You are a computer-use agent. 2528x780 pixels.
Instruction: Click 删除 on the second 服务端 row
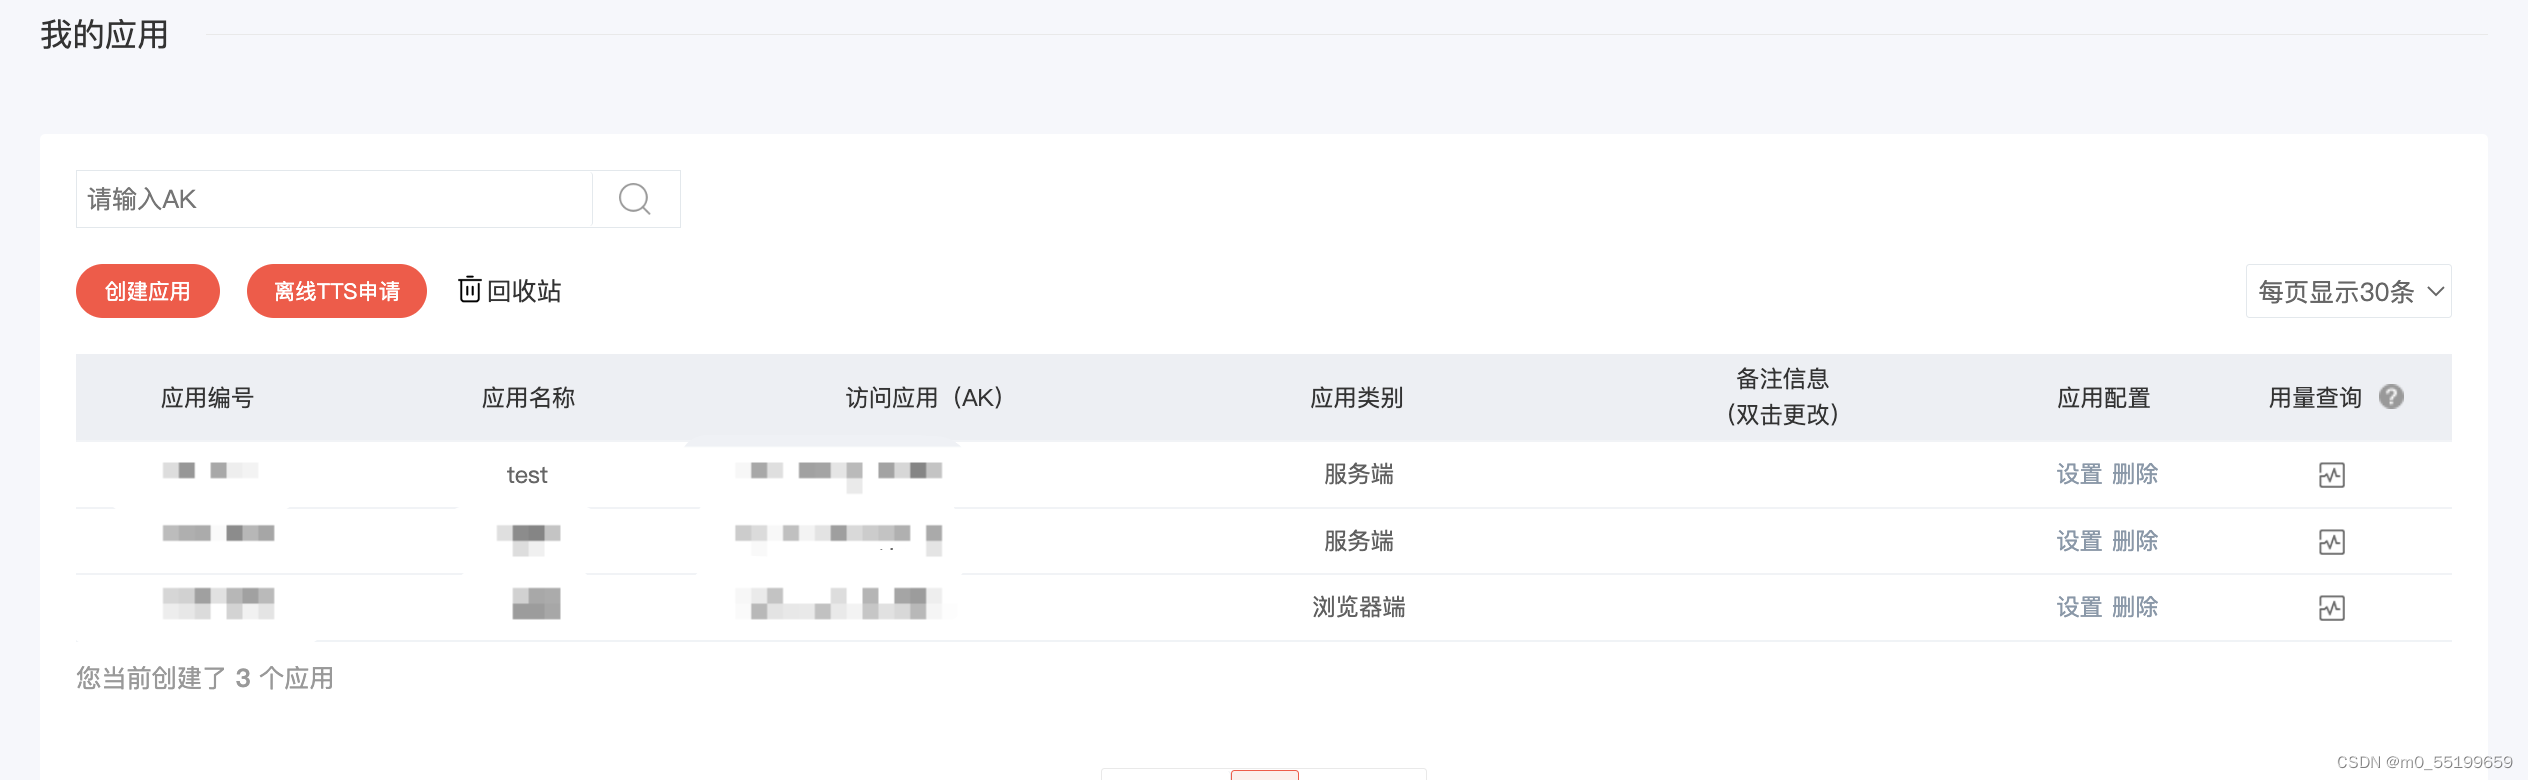click(x=2135, y=540)
